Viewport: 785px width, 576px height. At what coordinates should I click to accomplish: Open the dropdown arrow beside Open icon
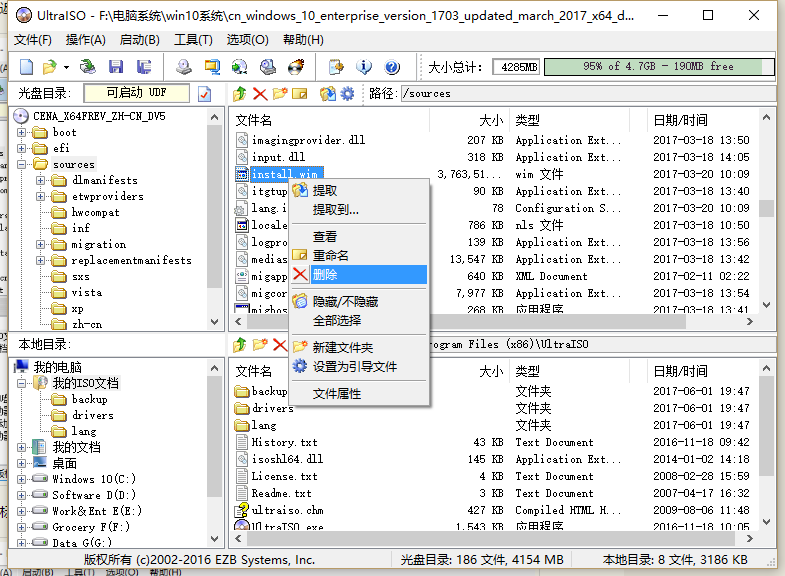tap(66, 67)
